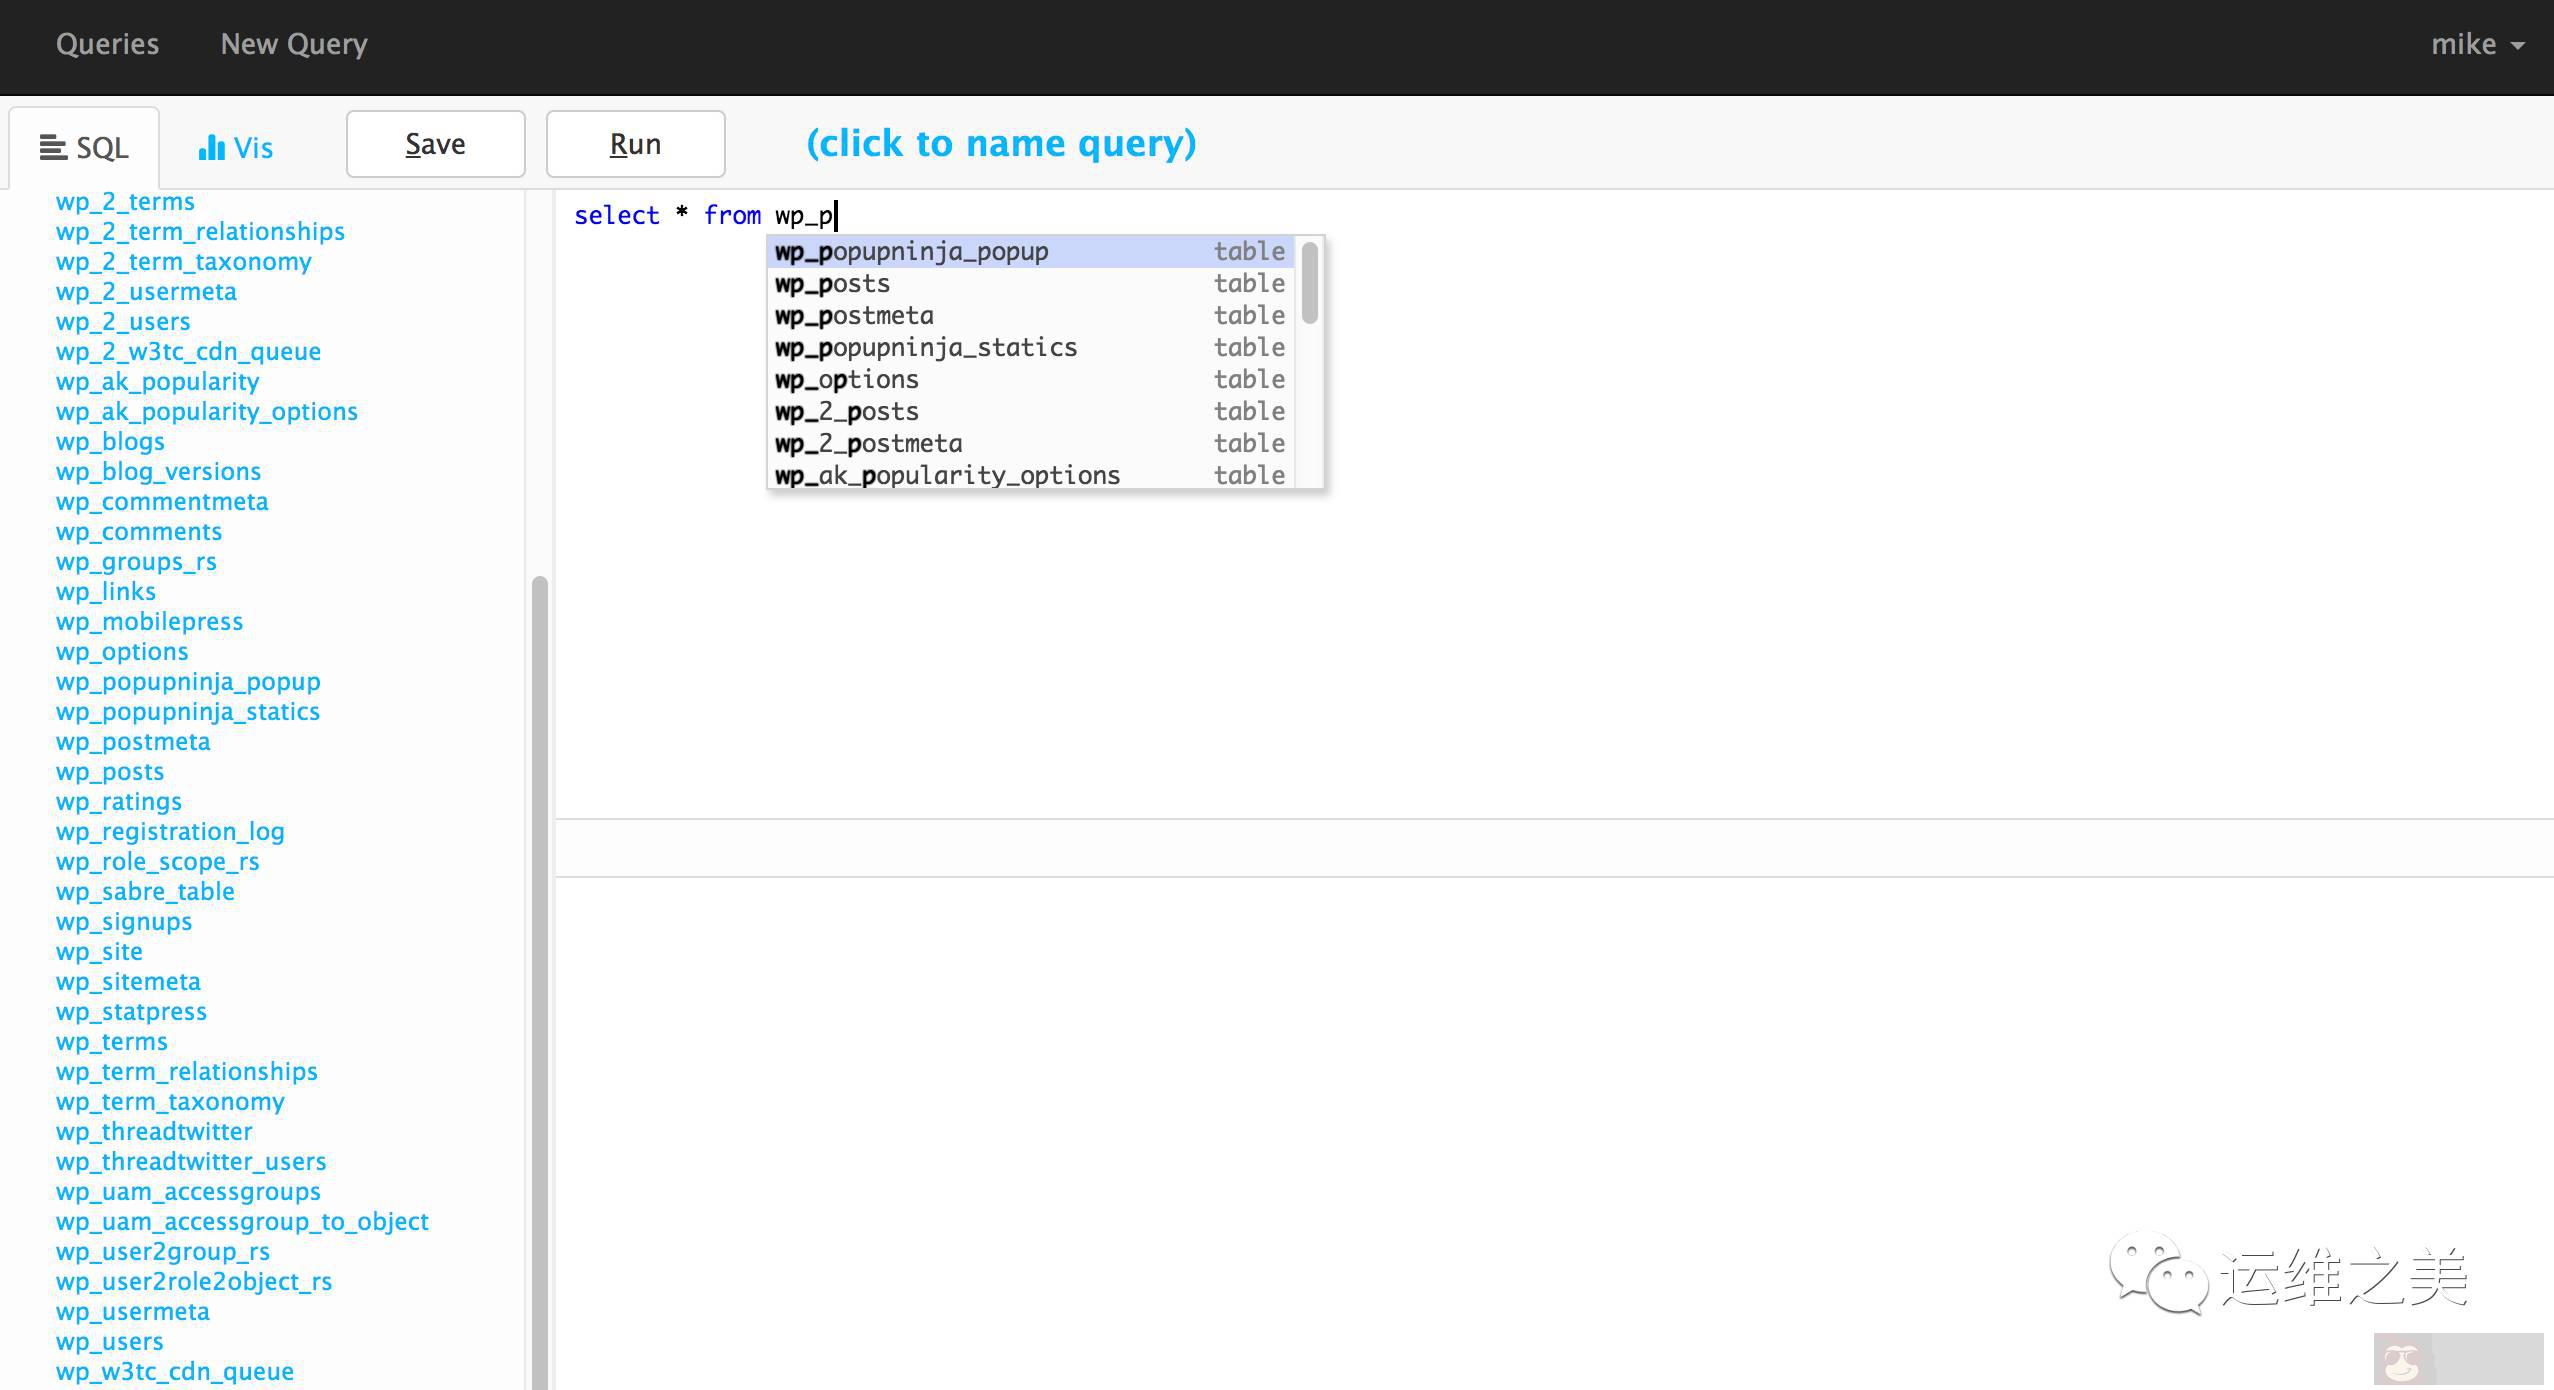The height and width of the screenshot is (1390, 2554).
Task: Open wp_options table in sidebar
Action: click(x=121, y=651)
